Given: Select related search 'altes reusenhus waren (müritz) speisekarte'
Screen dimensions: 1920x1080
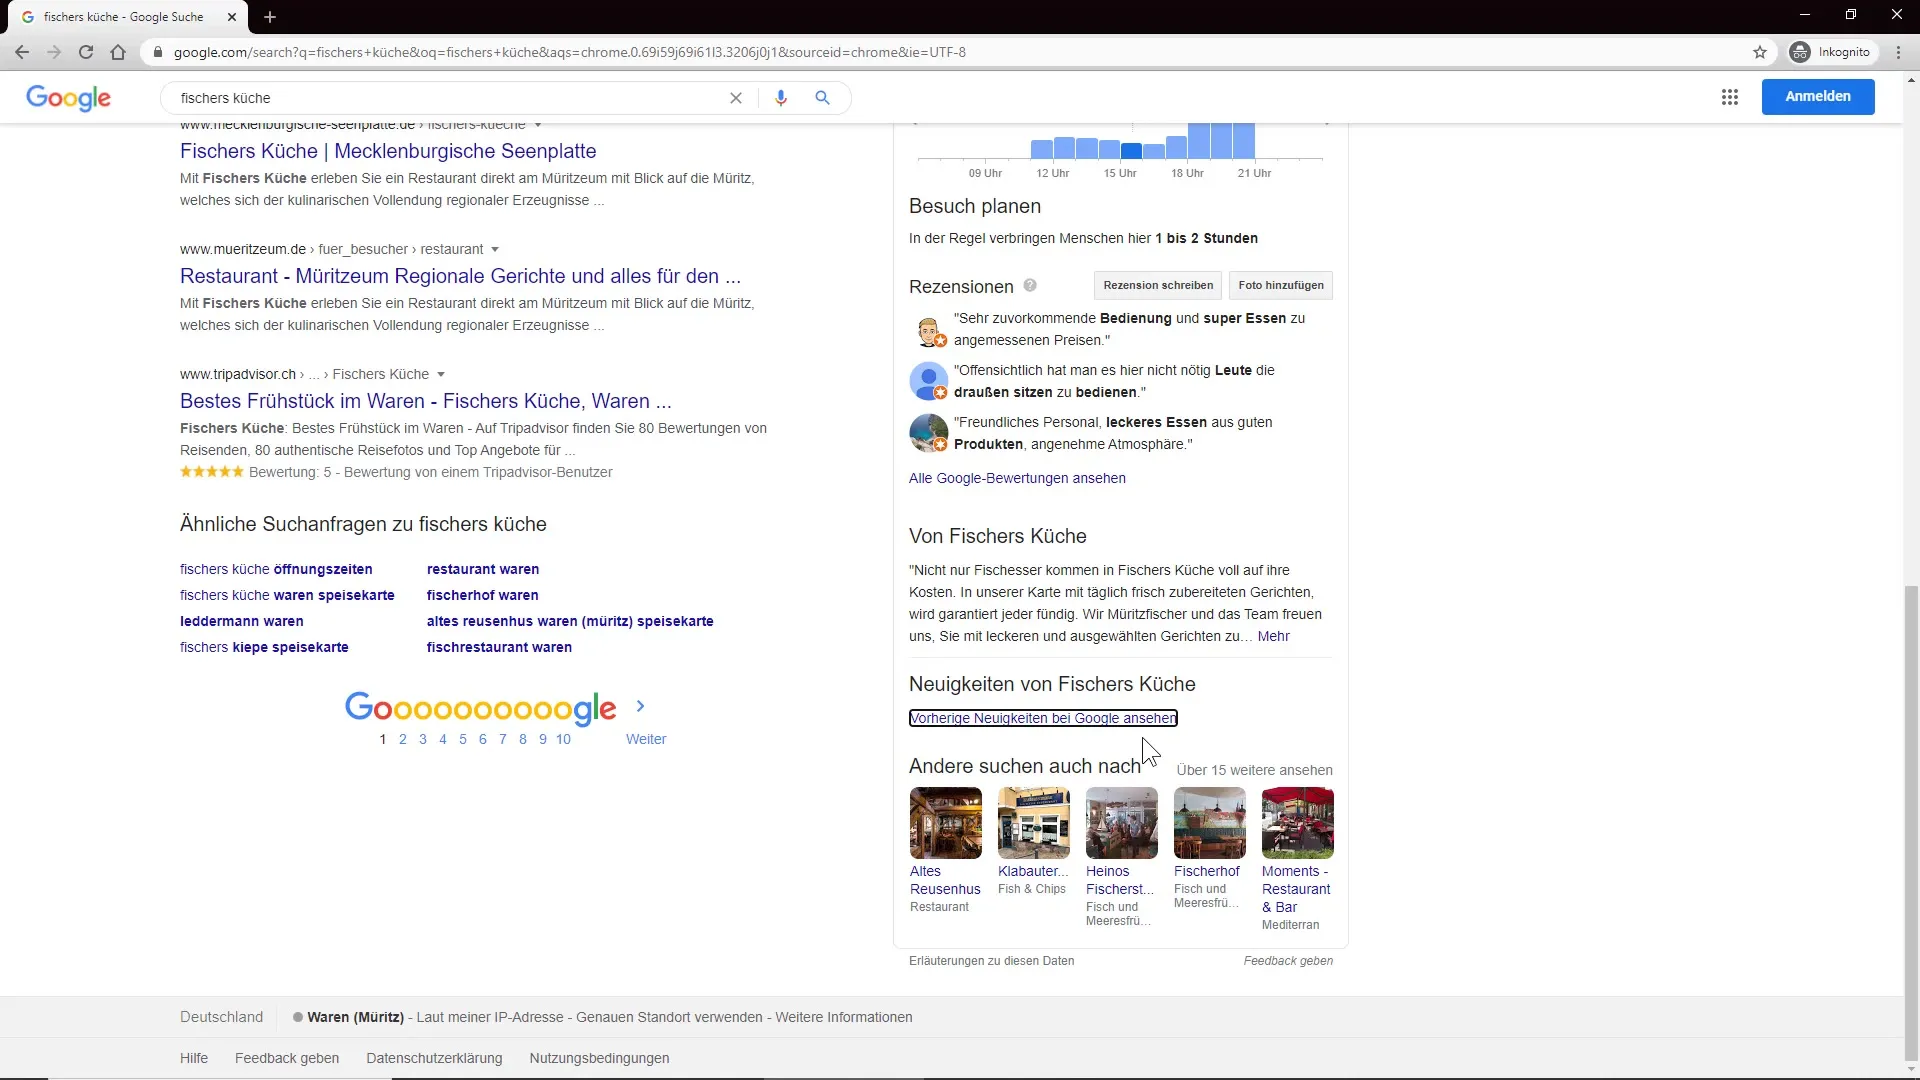Looking at the screenshot, I should (x=570, y=621).
